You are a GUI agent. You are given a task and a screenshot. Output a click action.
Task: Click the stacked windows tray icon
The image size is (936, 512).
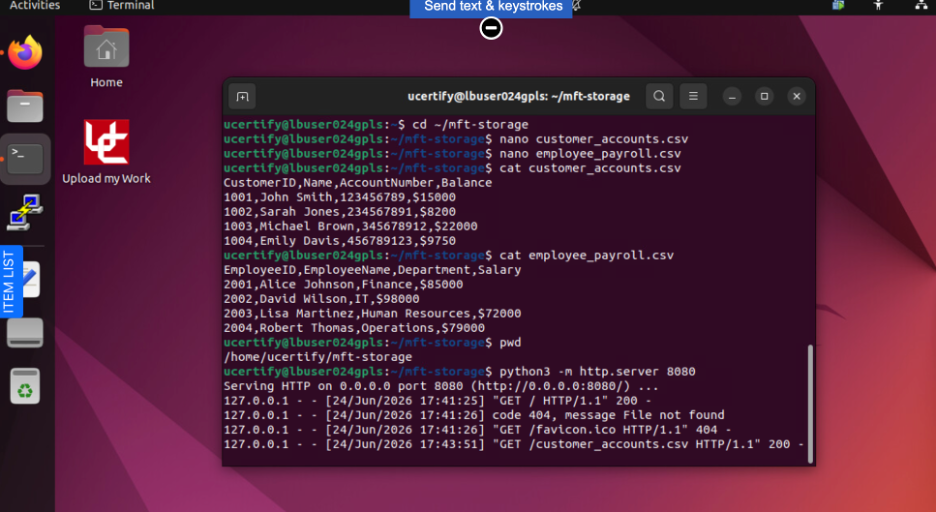pos(838,5)
